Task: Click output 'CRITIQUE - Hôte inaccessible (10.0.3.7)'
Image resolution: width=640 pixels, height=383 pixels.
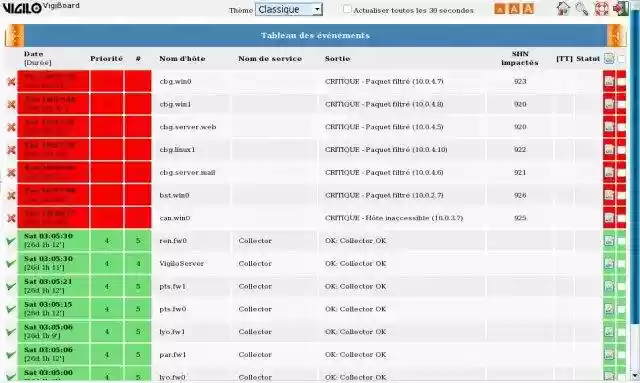Action: click(x=394, y=218)
